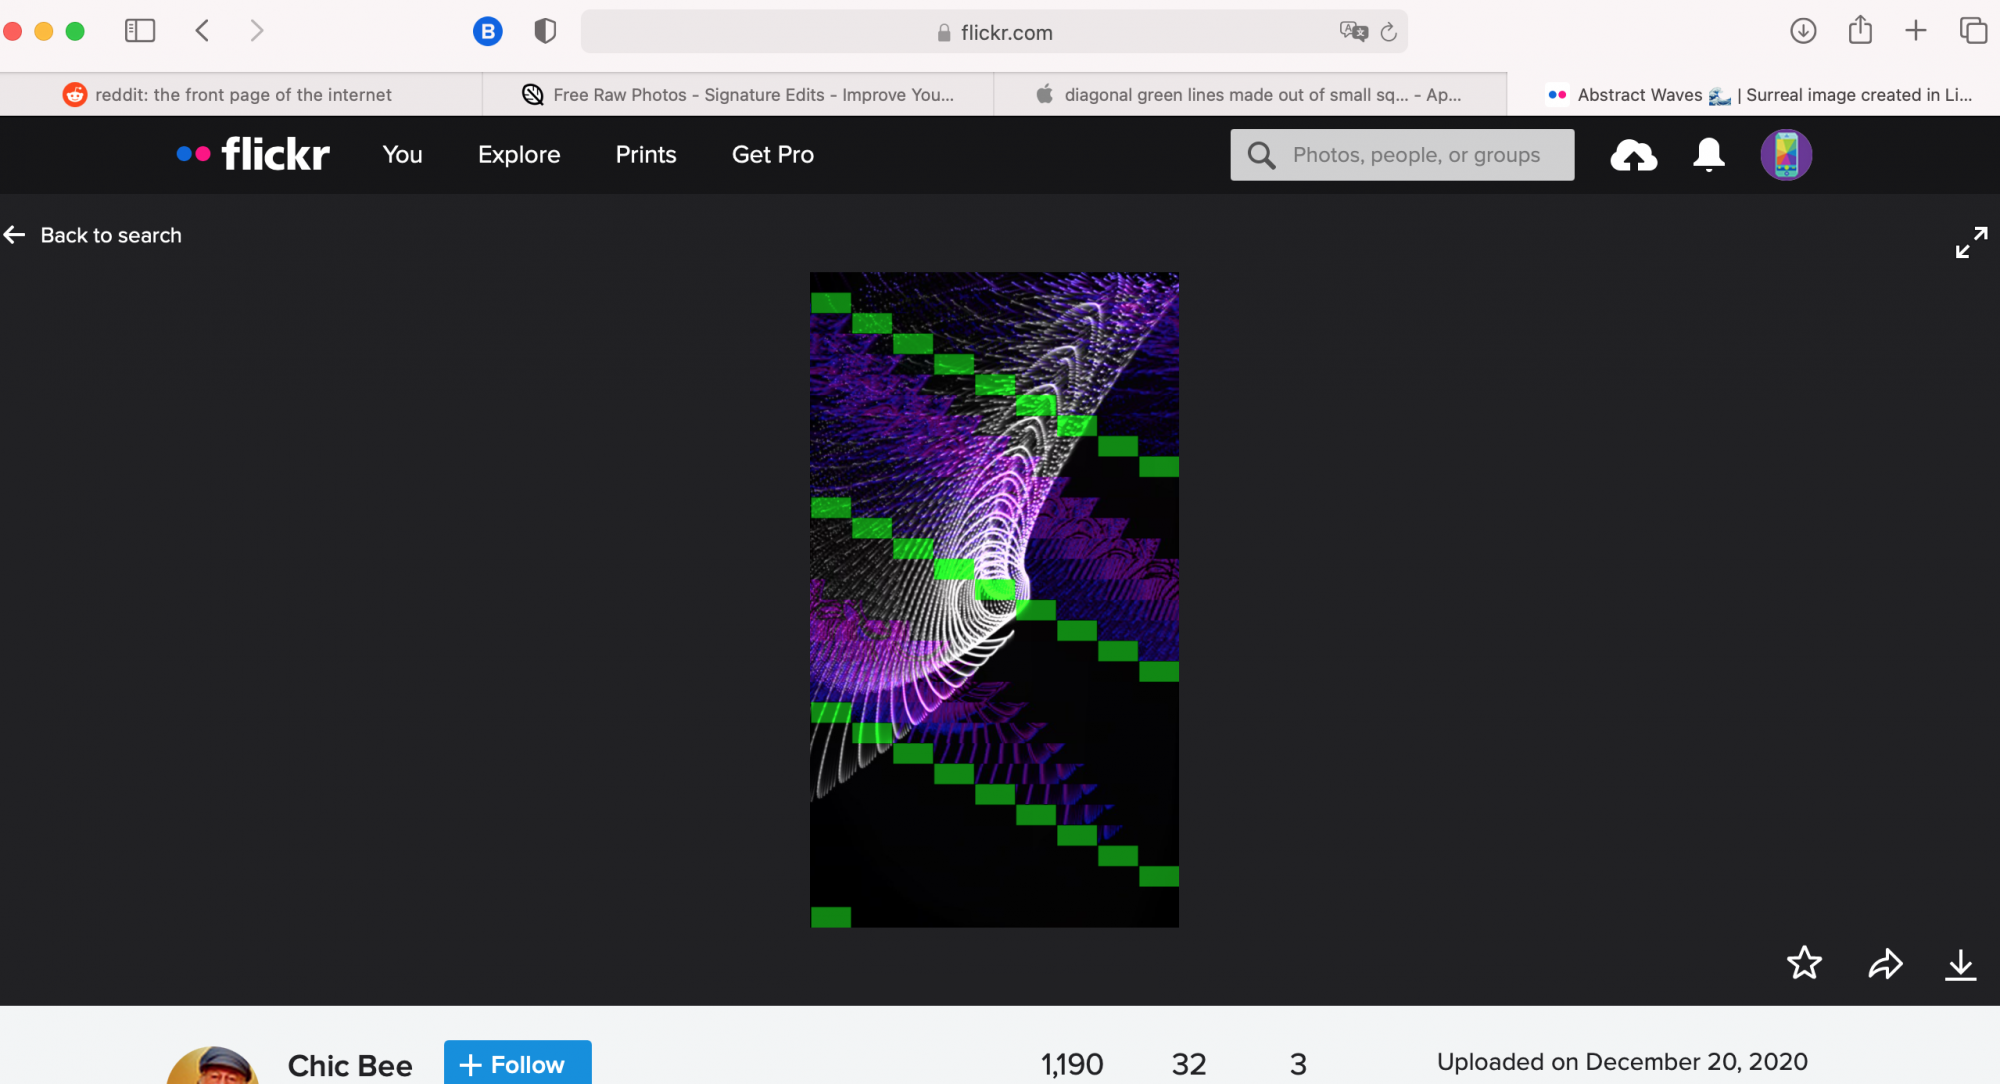Image resolution: width=2000 pixels, height=1084 pixels.
Task: Open the Prints menu
Action: pos(646,155)
